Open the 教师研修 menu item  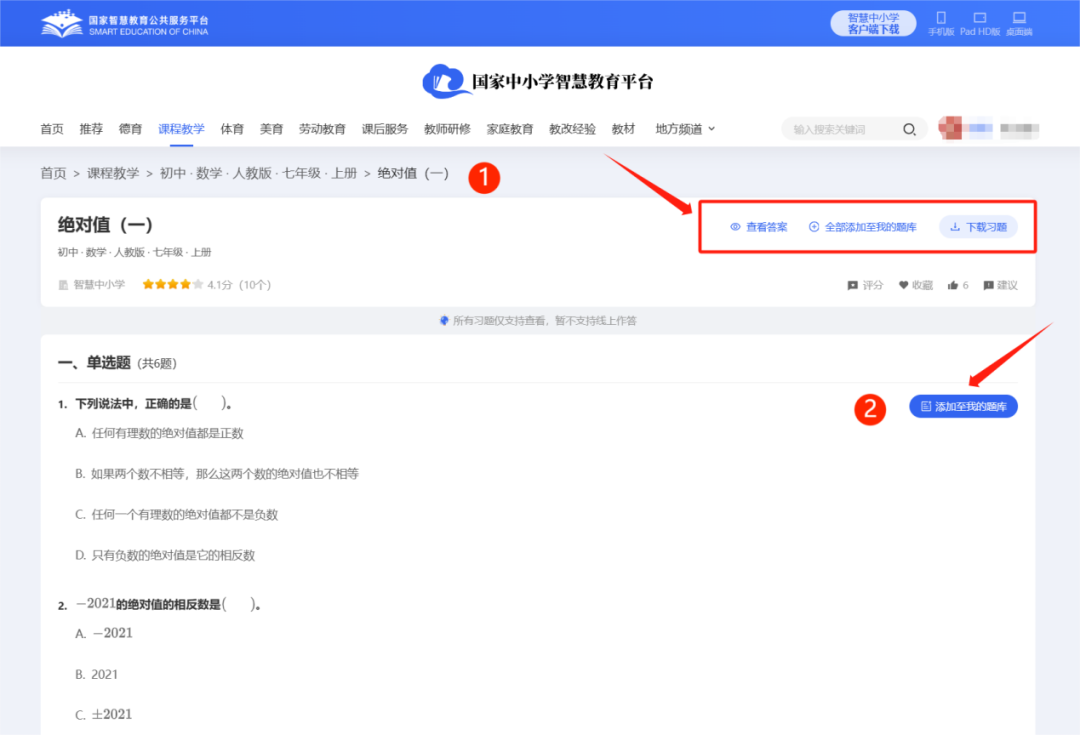446,128
